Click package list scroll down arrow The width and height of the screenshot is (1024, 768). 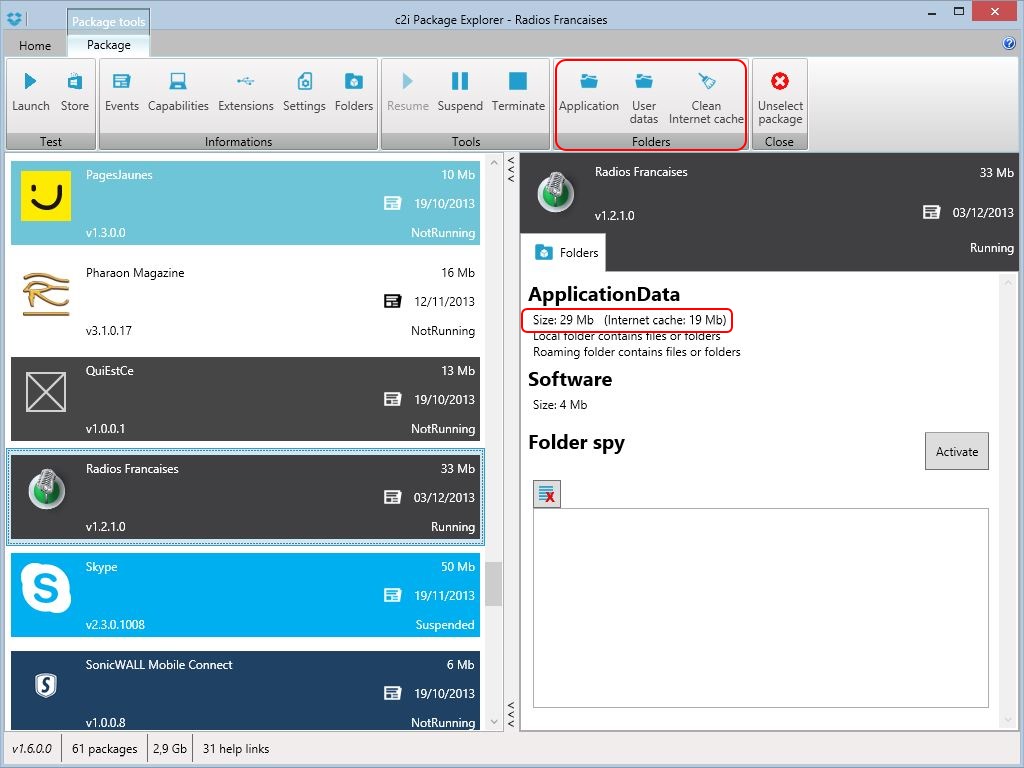(x=494, y=722)
